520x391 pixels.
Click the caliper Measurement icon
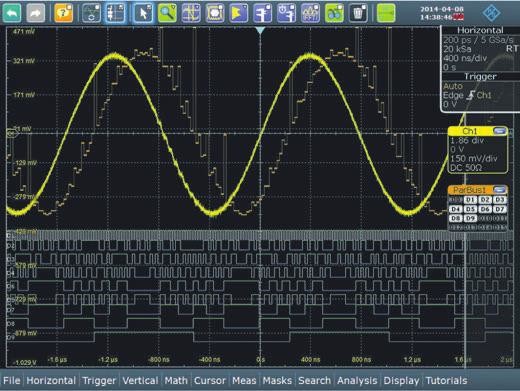pos(263,13)
